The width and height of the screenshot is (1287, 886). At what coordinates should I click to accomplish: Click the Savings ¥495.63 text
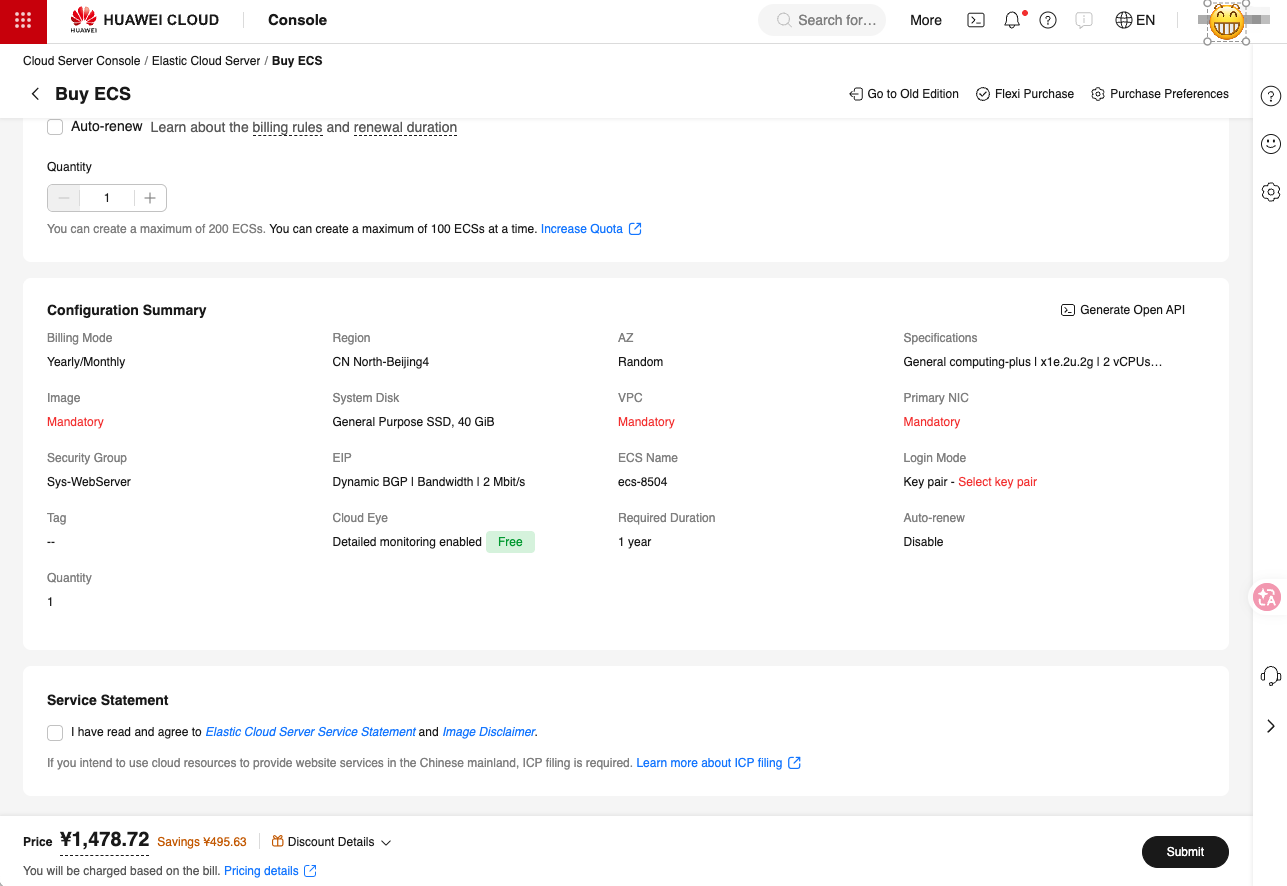coord(202,842)
